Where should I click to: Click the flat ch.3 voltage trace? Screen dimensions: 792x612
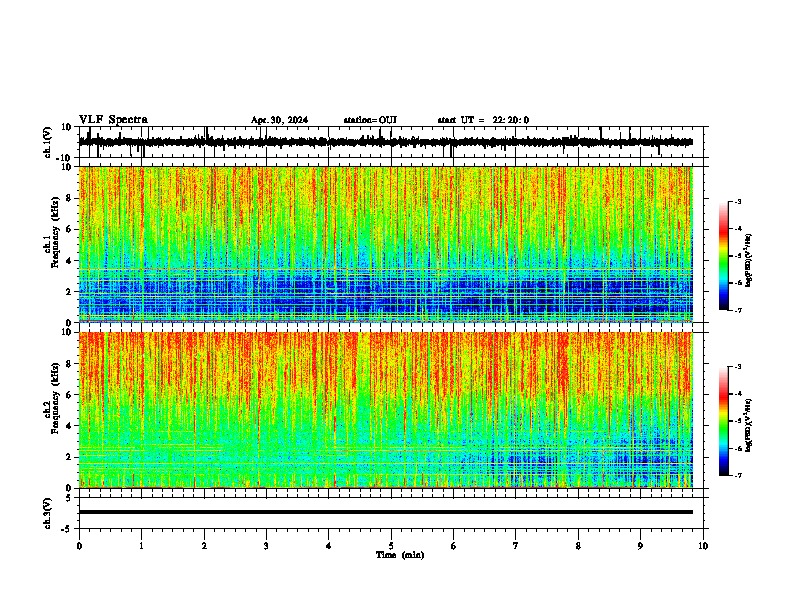386,512
